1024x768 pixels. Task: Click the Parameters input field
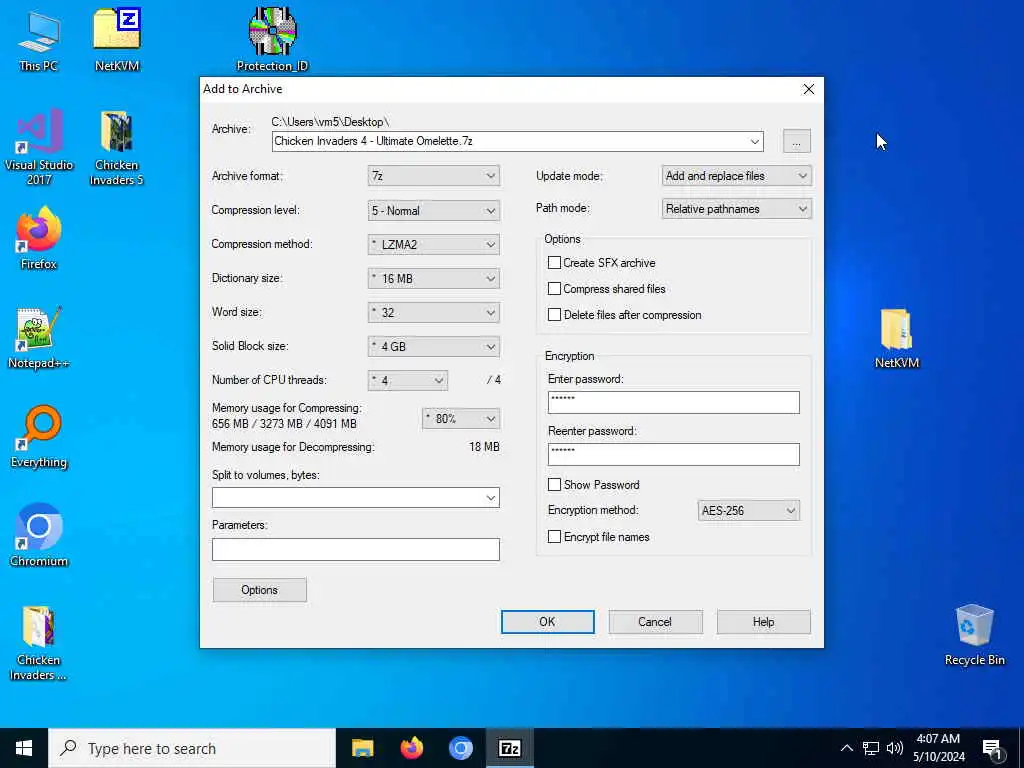356,549
